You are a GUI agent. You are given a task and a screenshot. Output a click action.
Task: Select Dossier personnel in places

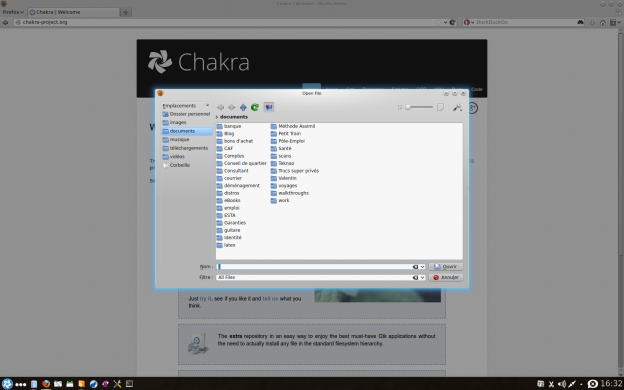point(186,114)
